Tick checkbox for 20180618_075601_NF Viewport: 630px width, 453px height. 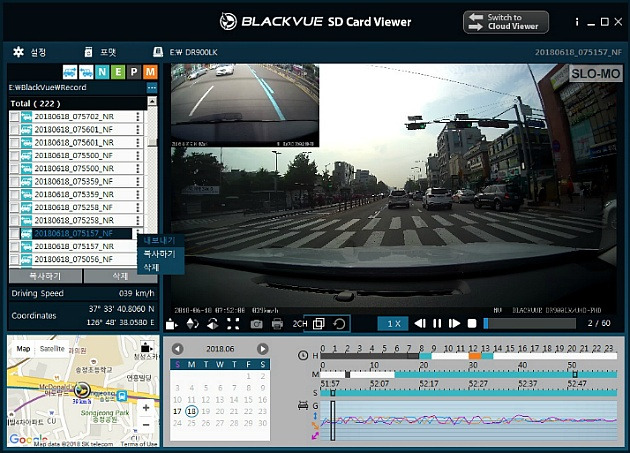[x=15, y=130]
